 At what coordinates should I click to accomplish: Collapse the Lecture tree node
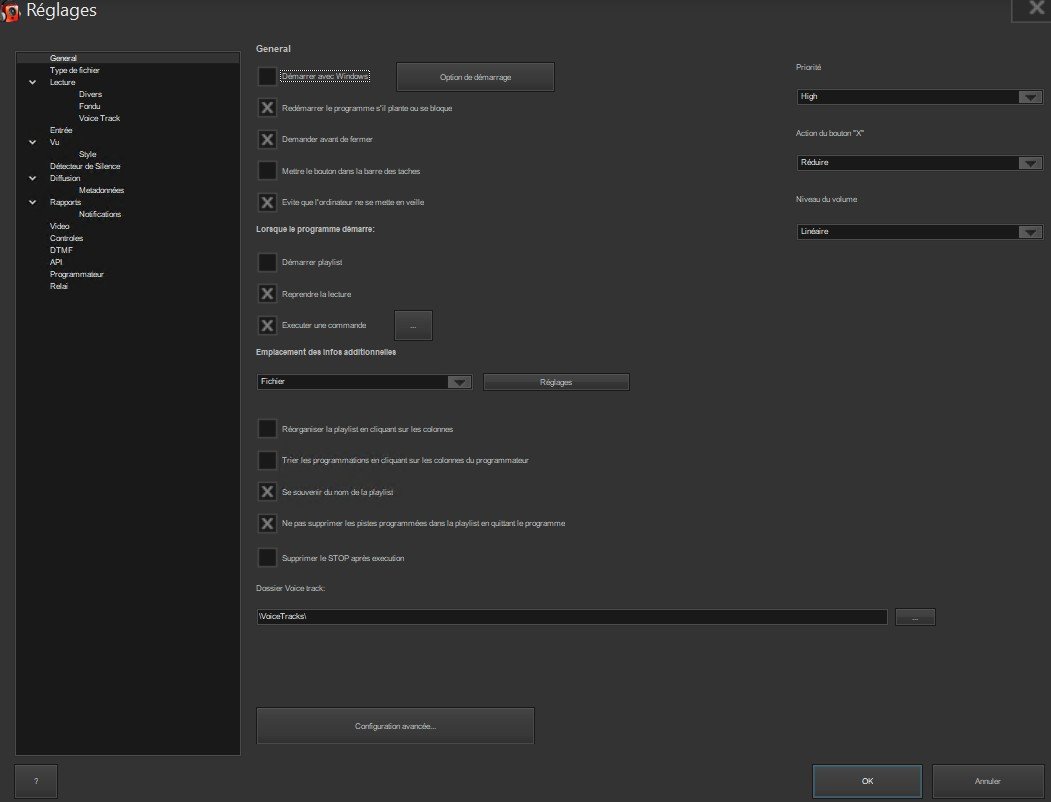point(32,83)
